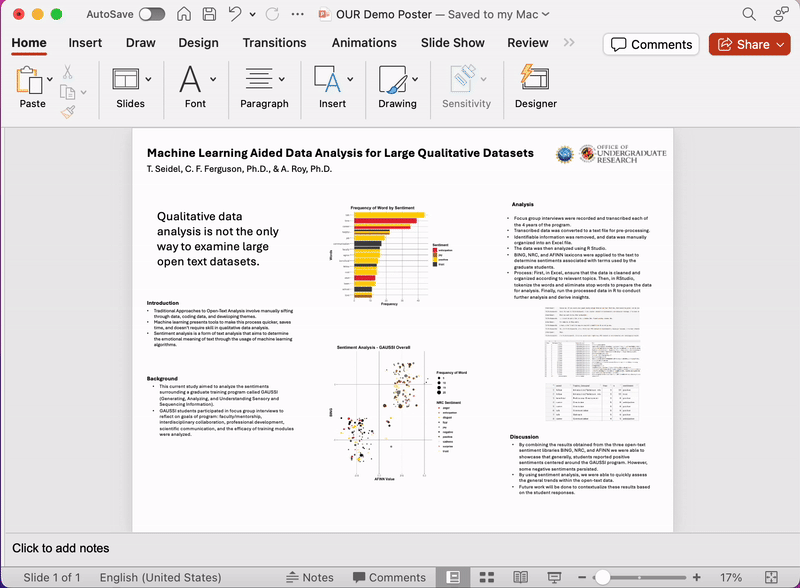Open the Animations ribbon tab
800x588 pixels.
point(364,43)
